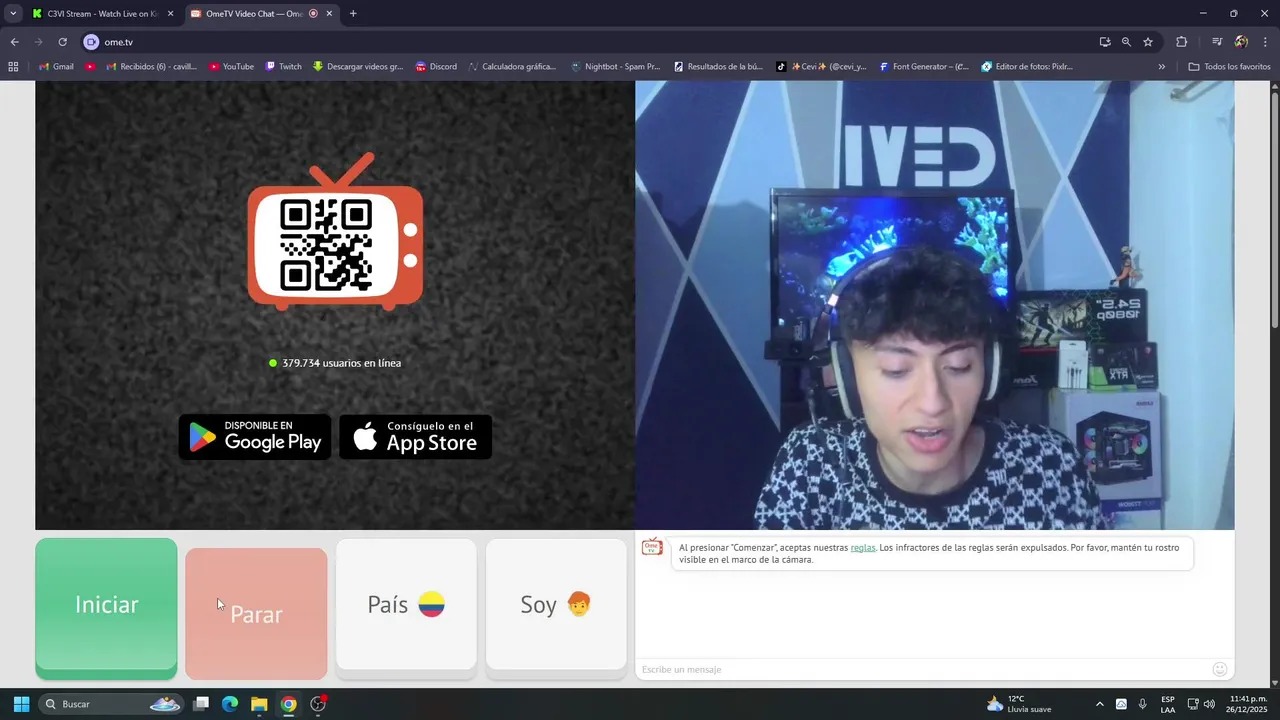Open the volume speaker tray icon

[1209, 704]
